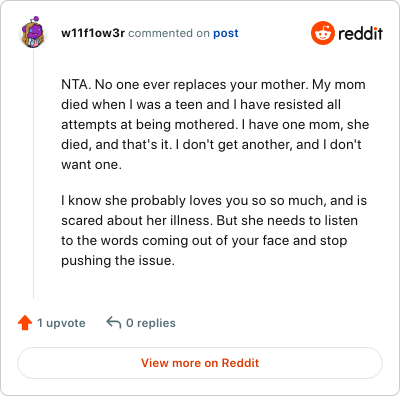Open w11f1ow3r's purple avatar
The width and height of the screenshot is (400, 396).
click(33, 32)
